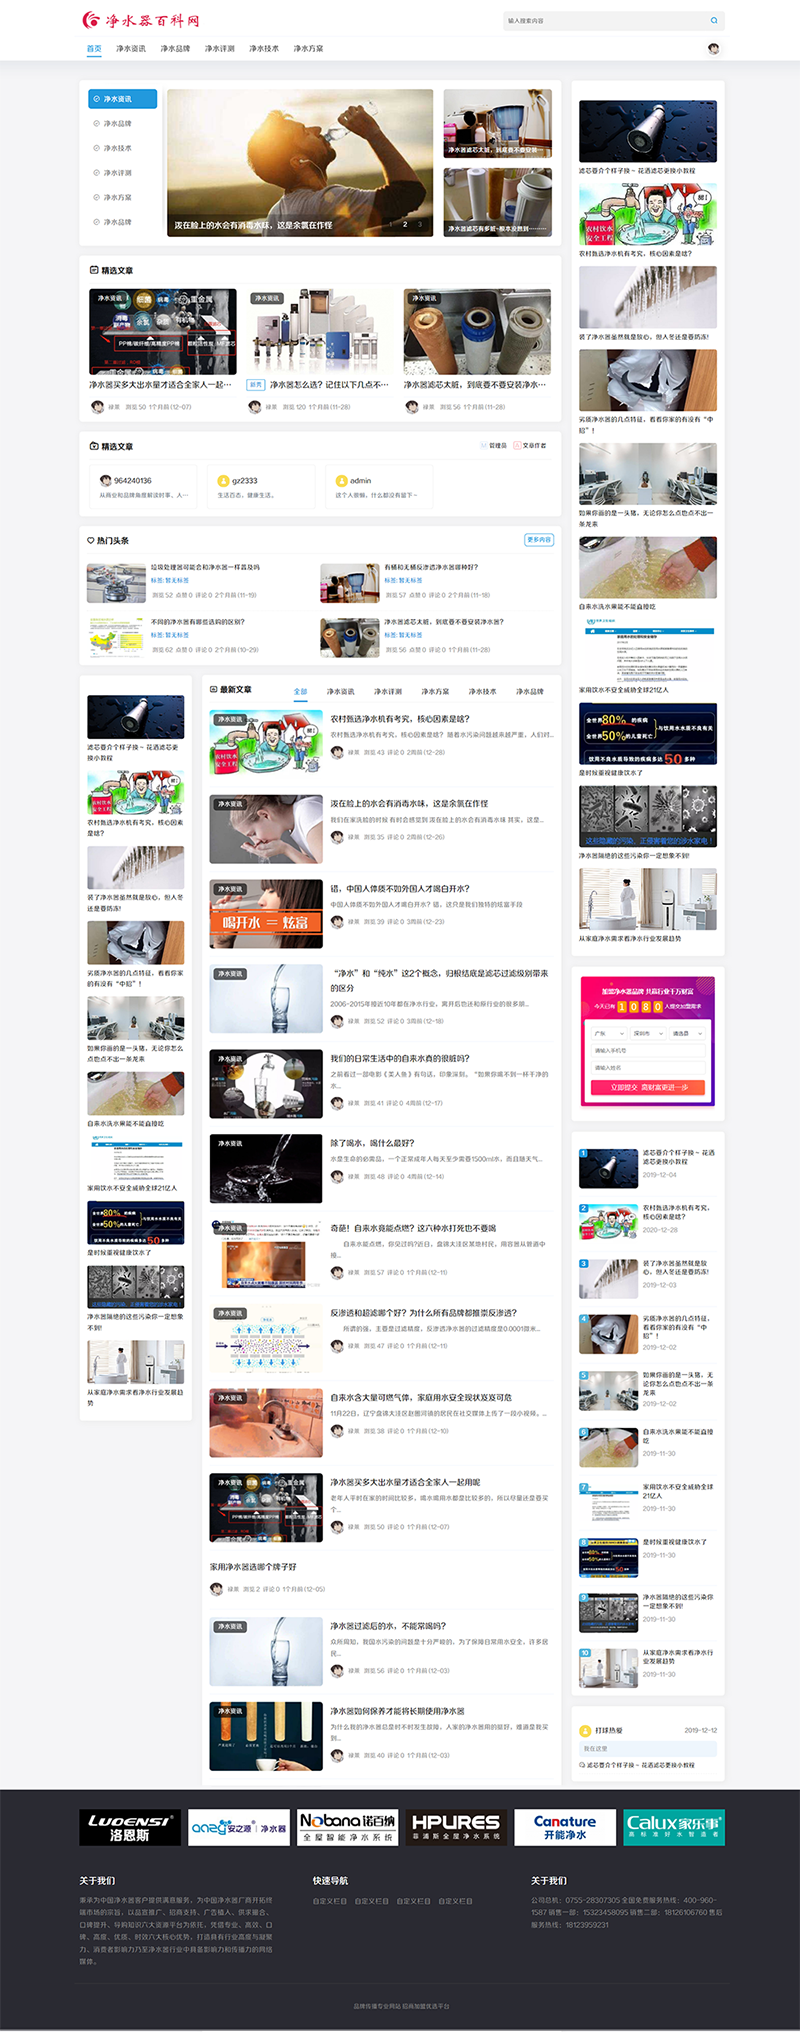Click the Calux 家乐事 brand logo

(x=674, y=1827)
